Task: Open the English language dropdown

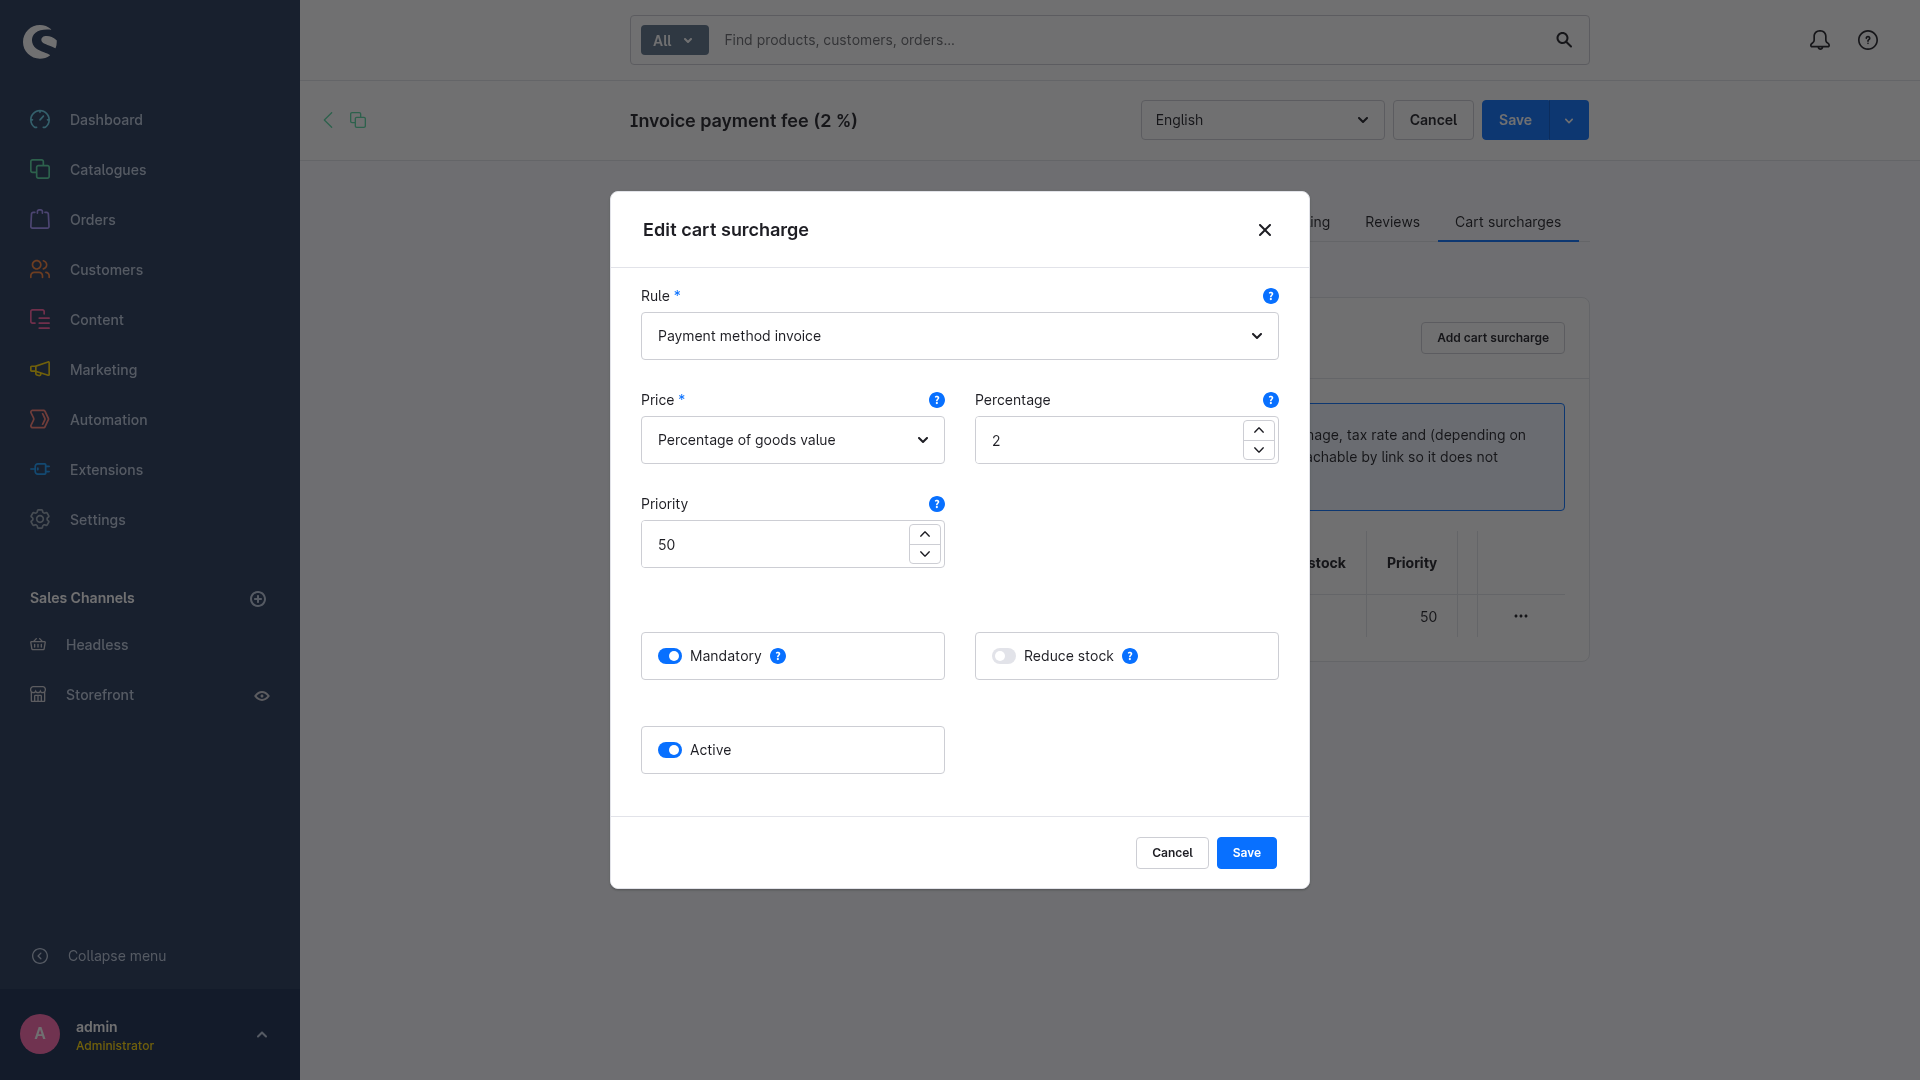Action: 1263,120
